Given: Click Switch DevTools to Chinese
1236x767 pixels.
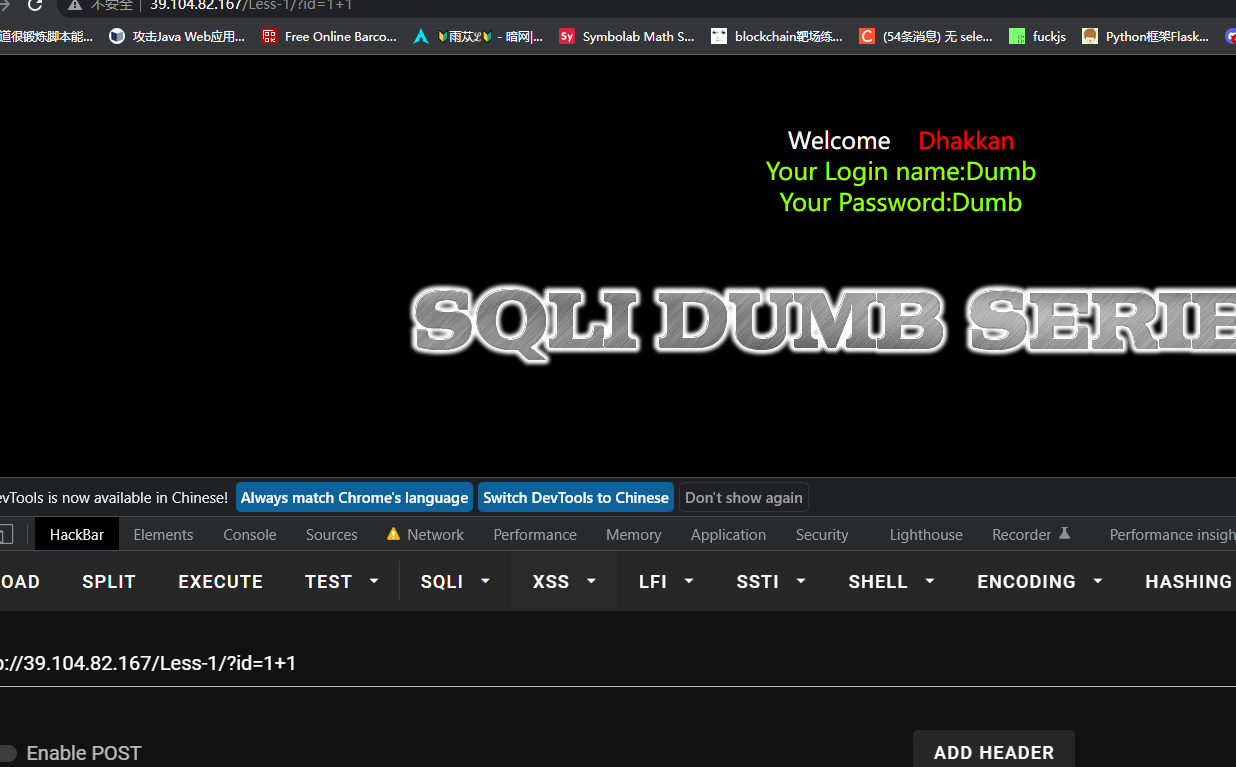Looking at the screenshot, I should tap(575, 497).
